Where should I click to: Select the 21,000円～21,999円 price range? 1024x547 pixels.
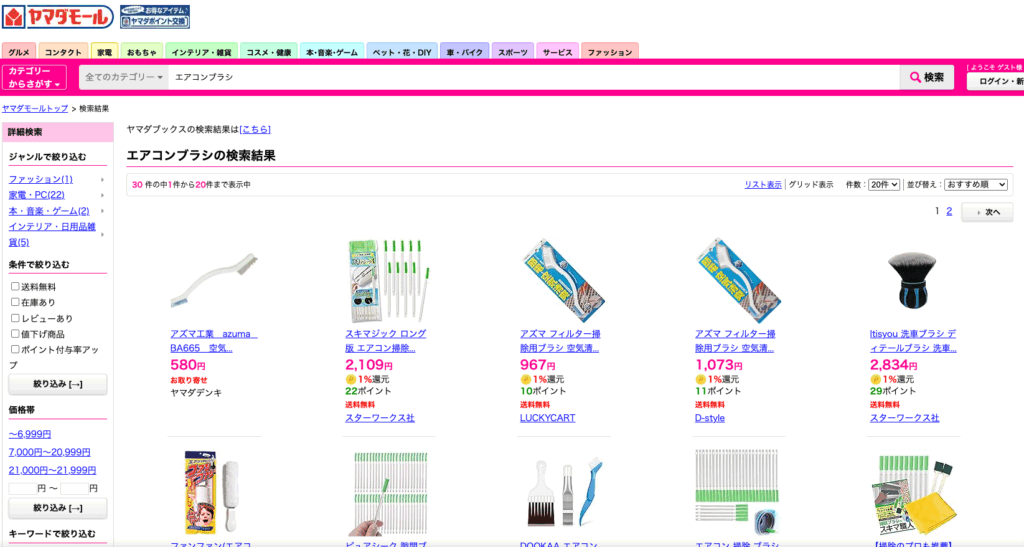(52, 470)
